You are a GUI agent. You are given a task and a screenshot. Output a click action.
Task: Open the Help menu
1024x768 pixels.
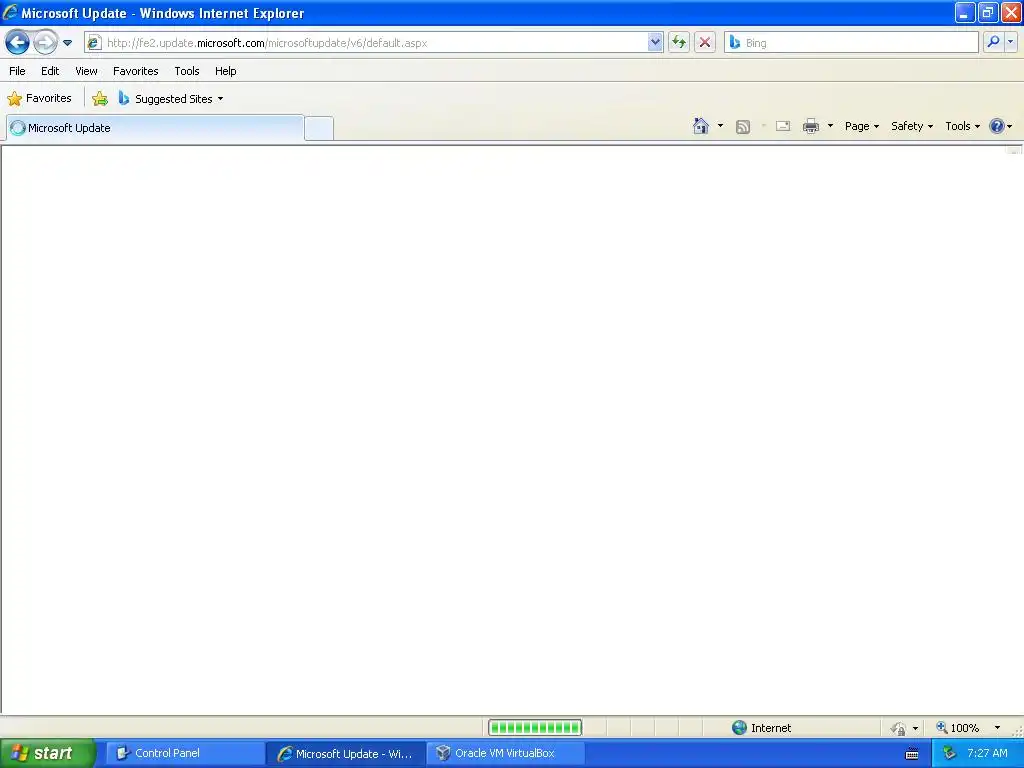(x=226, y=71)
